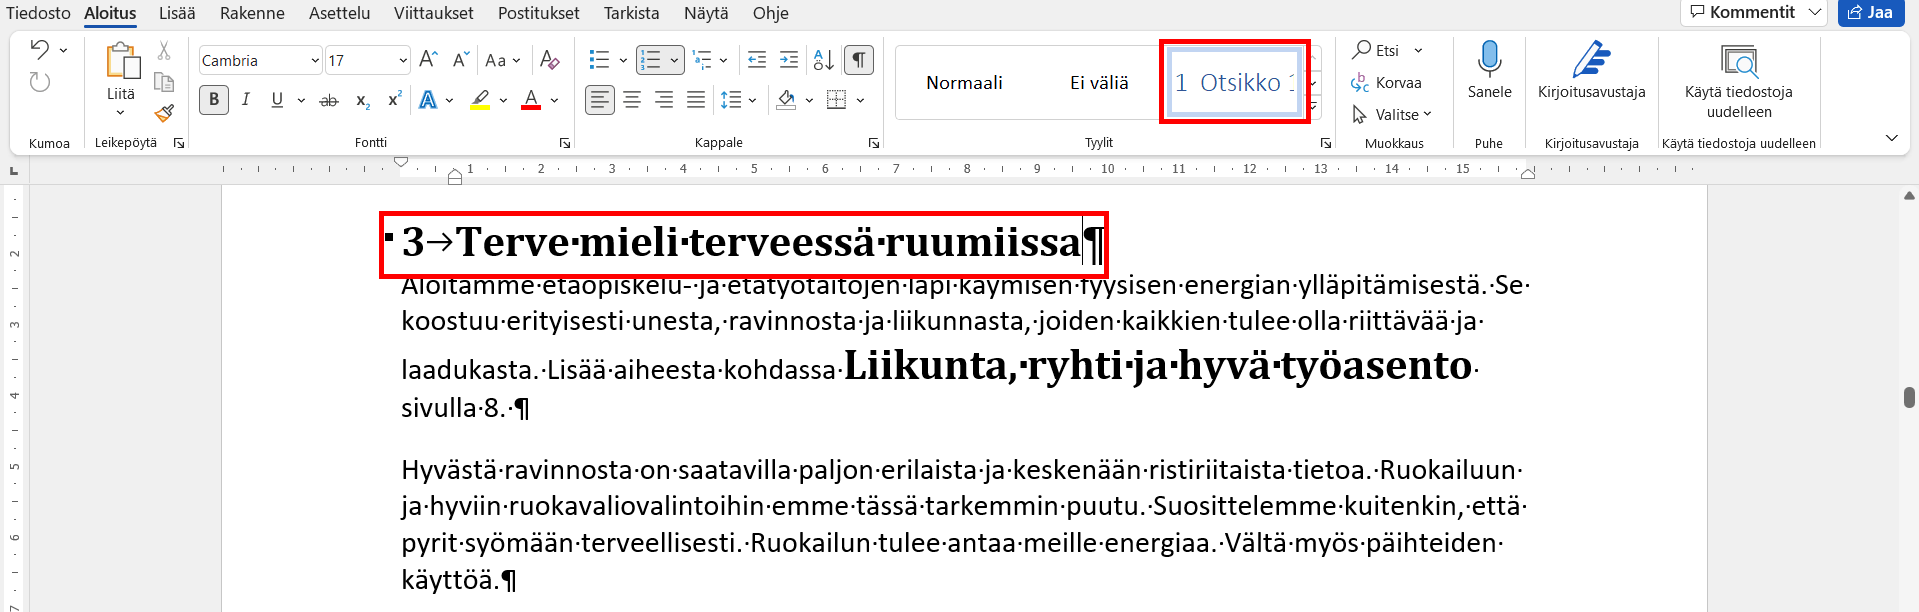Screen dimensions: 1919x612
Task: Increase font size with the larger A icon
Action: (x=428, y=60)
